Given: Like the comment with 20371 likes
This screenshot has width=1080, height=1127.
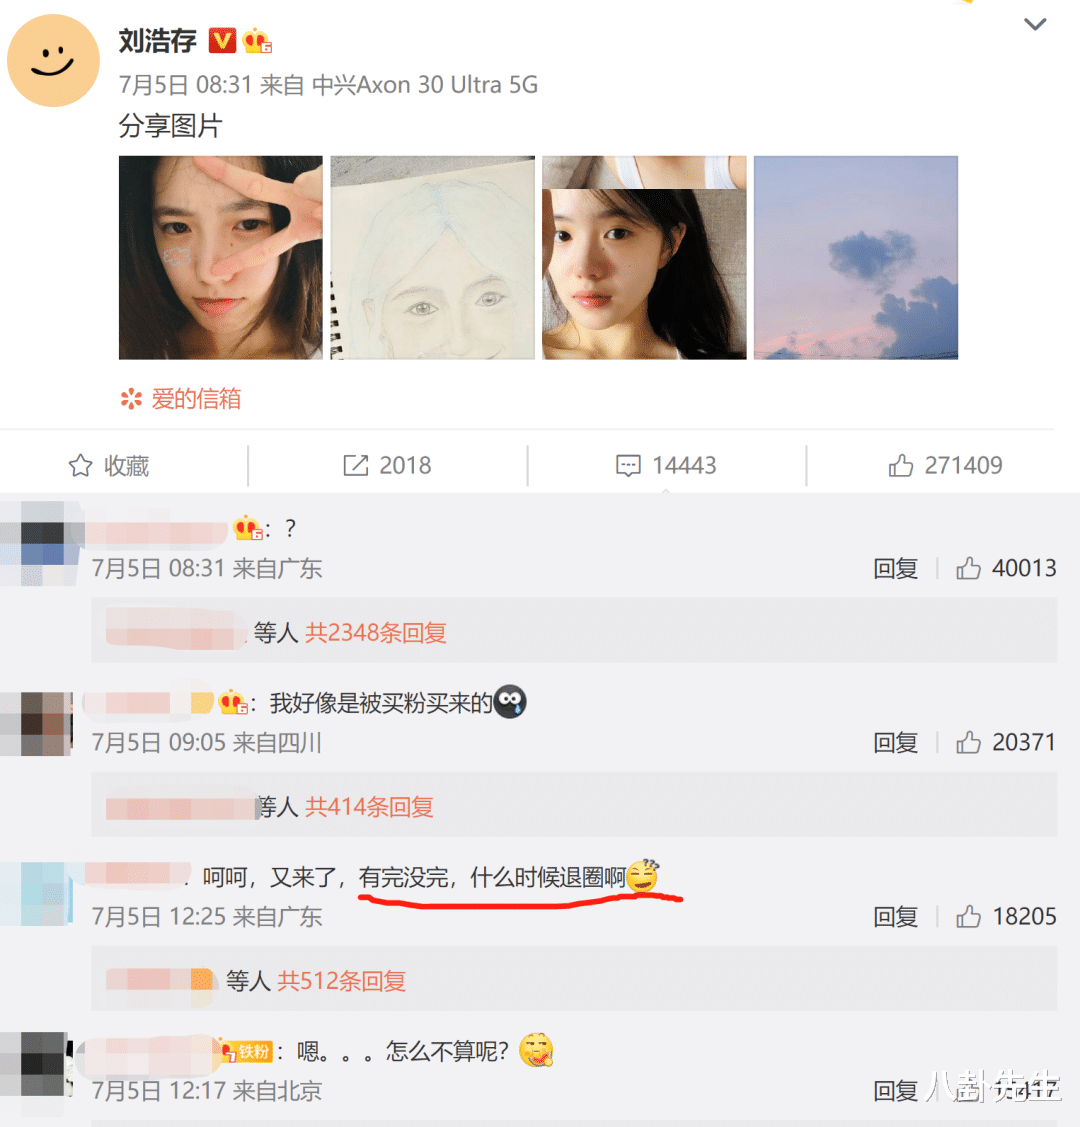Looking at the screenshot, I should (x=968, y=742).
